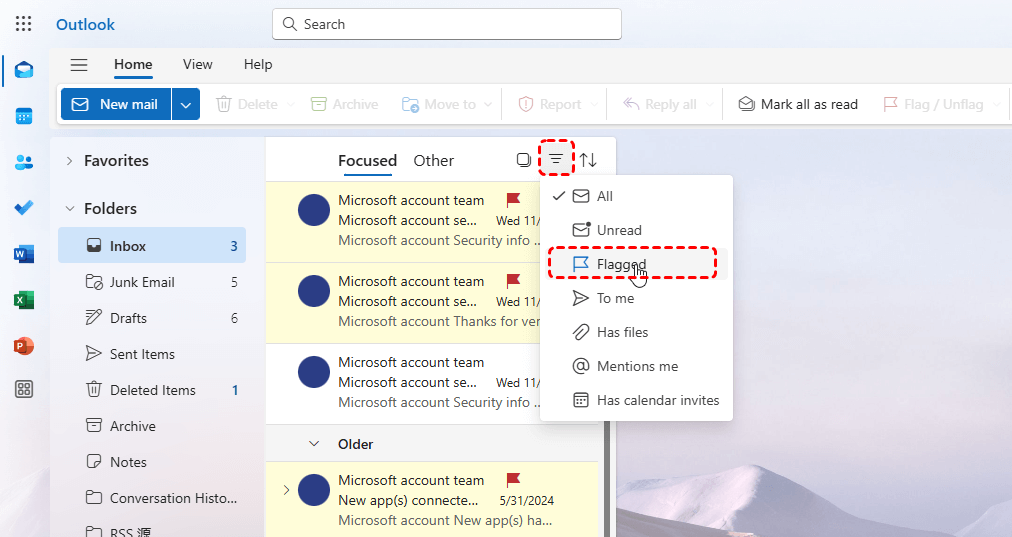
Task: Open the Sent Items folder
Action: pos(152,354)
